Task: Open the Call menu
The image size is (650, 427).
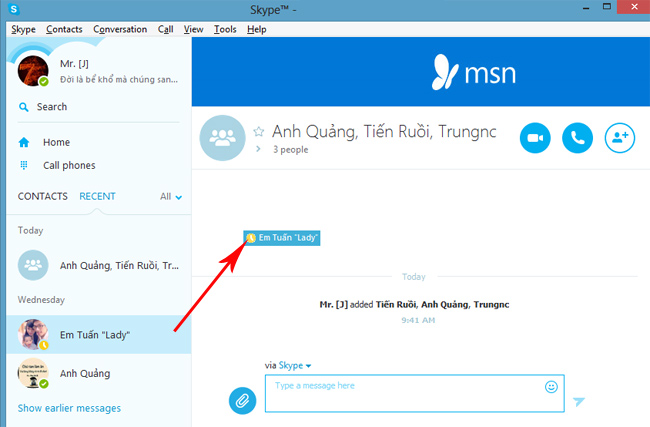Action: pyautogui.click(x=165, y=29)
